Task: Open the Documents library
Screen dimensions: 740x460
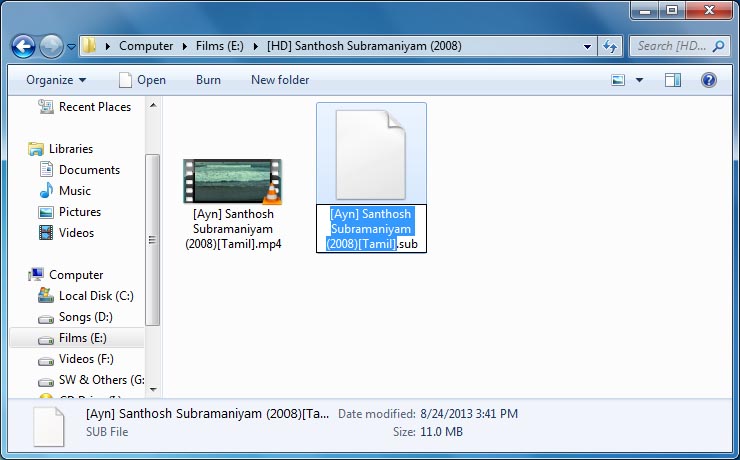Action: click(x=89, y=169)
